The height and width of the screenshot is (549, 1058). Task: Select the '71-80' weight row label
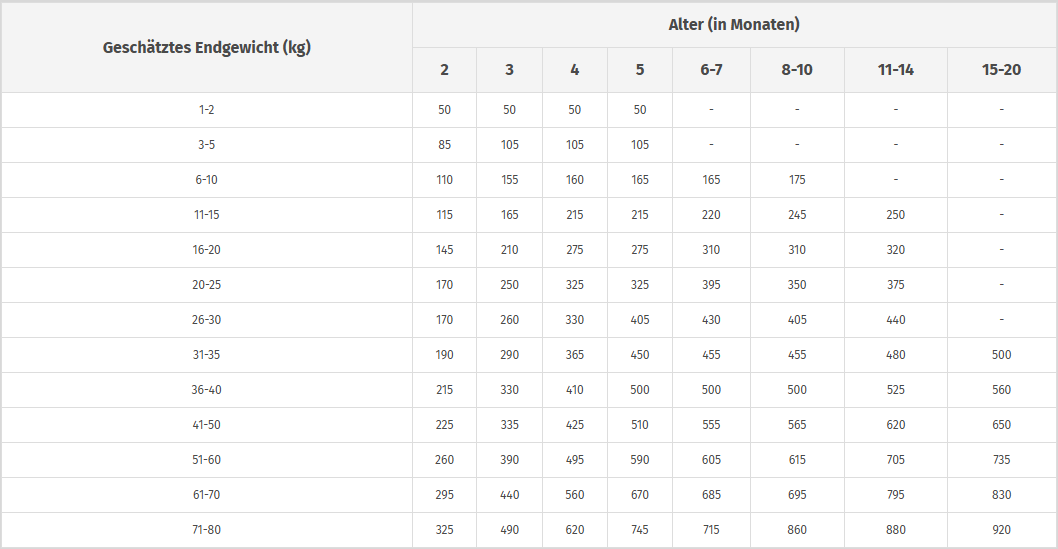coord(207,530)
